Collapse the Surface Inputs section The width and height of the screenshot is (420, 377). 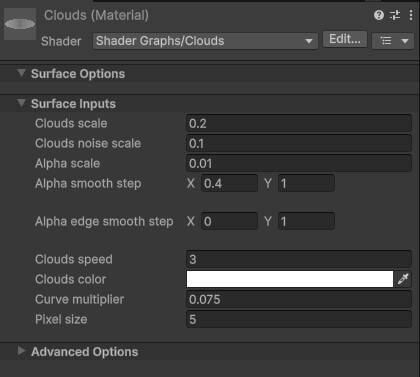(x=21, y=103)
